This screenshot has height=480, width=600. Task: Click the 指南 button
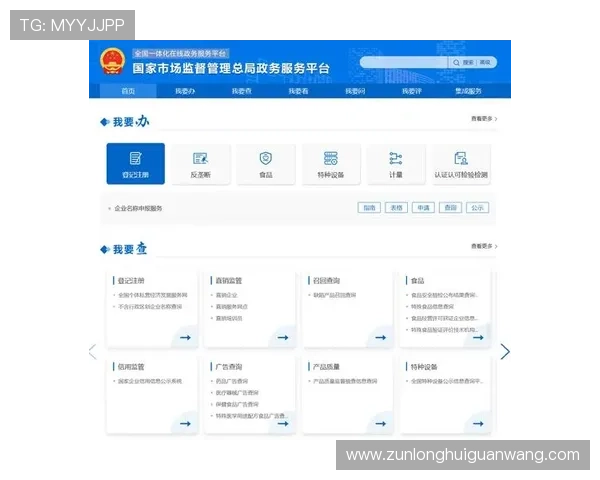point(369,207)
